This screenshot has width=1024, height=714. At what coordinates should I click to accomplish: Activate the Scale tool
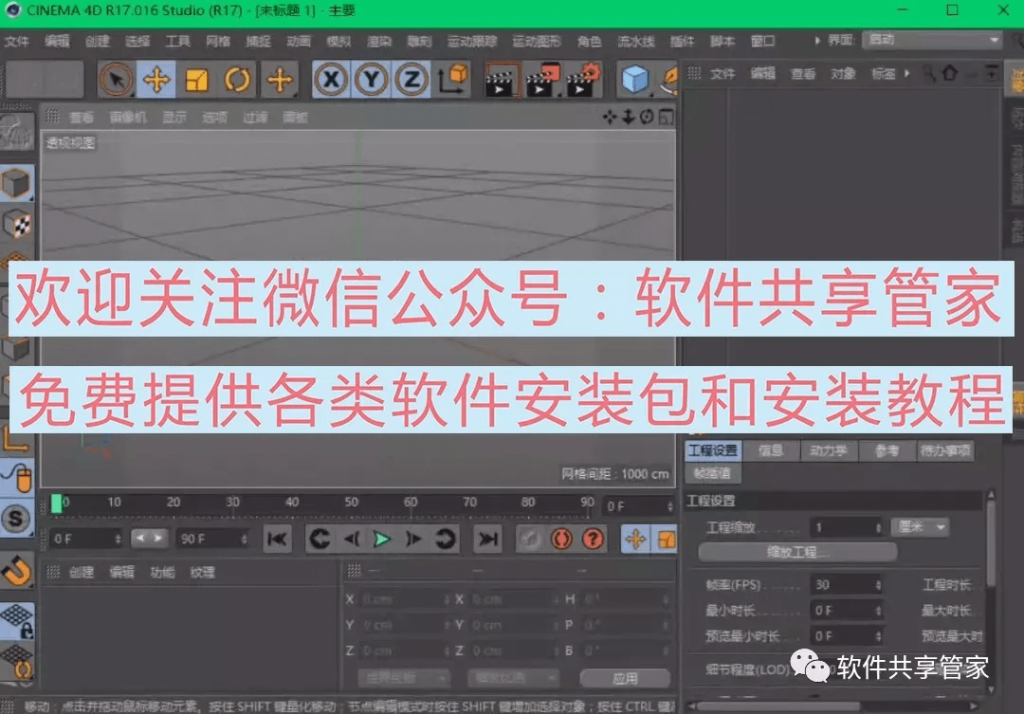click(x=196, y=80)
